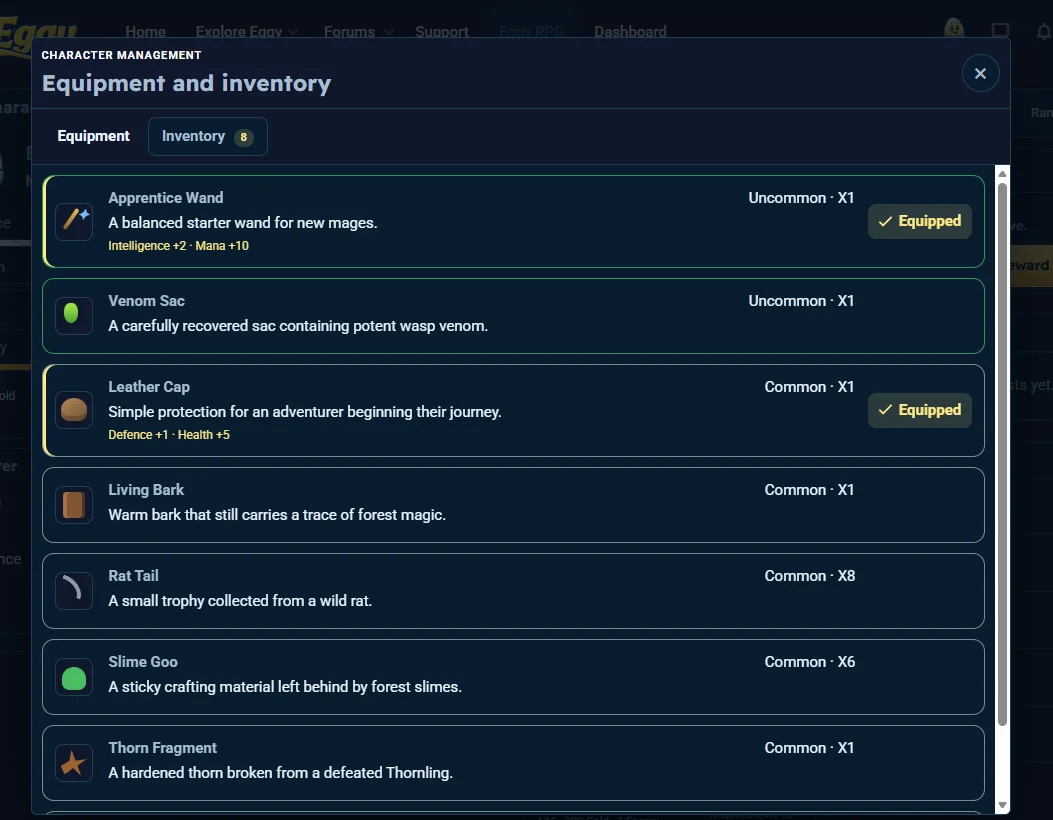Image resolution: width=1053 pixels, height=820 pixels.
Task: Select the Slime Goo item name
Action: click(x=143, y=662)
